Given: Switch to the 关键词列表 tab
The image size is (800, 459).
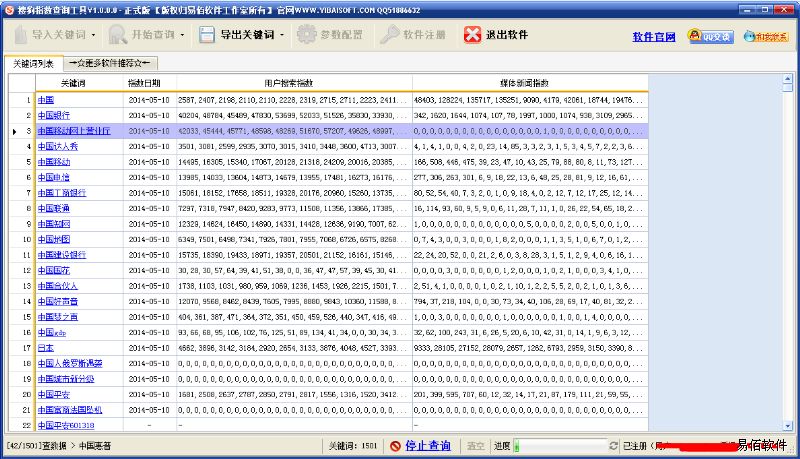Looking at the screenshot, I should pyautogui.click(x=33, y=63).
